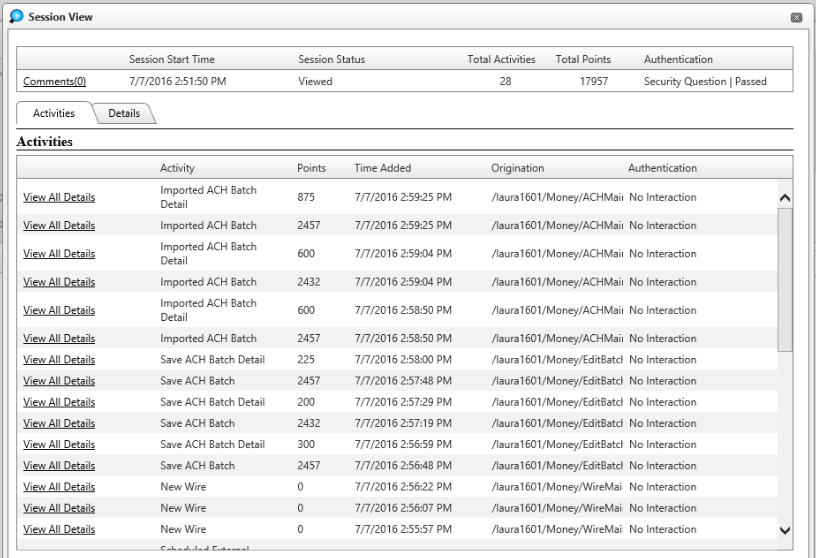View All Details for 875-point Imported ACH Batch Detail
Screen dimensions: 816x558
point(59,198)
